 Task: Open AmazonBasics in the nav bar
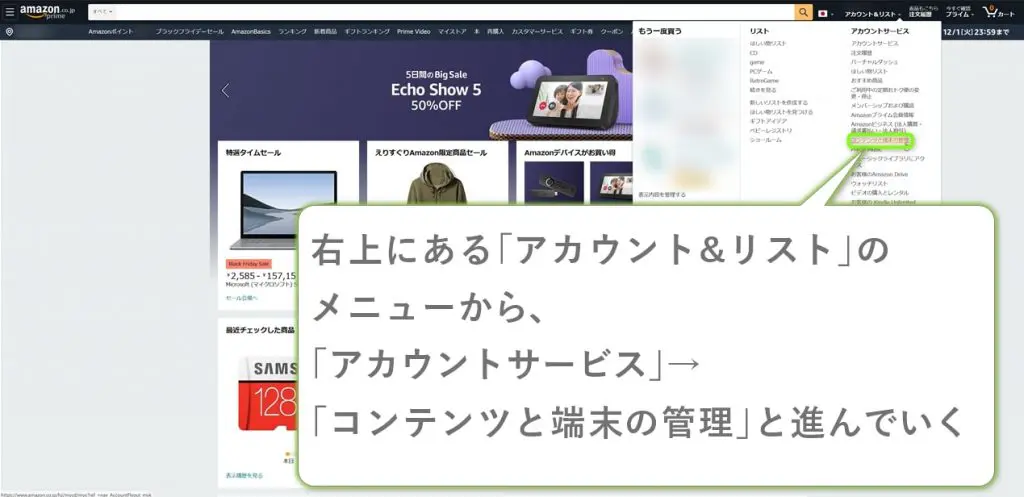click(x=251, y=31)
